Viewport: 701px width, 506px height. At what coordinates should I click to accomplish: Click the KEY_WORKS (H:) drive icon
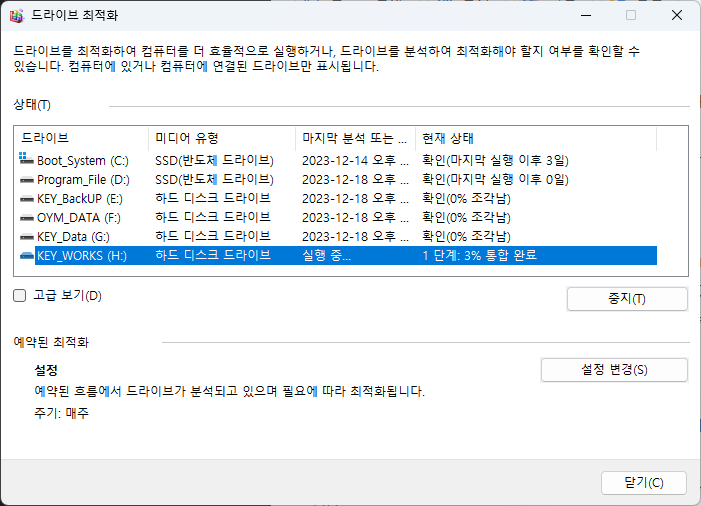point(27,256)
